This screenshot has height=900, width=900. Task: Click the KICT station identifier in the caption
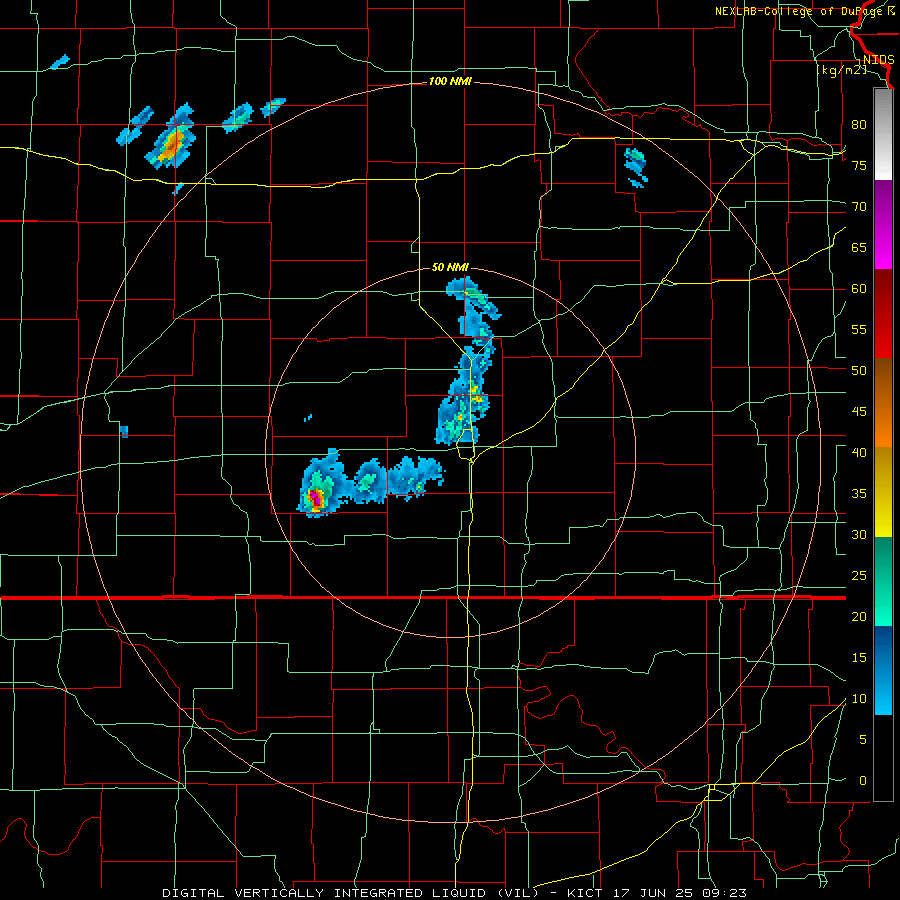586,893
